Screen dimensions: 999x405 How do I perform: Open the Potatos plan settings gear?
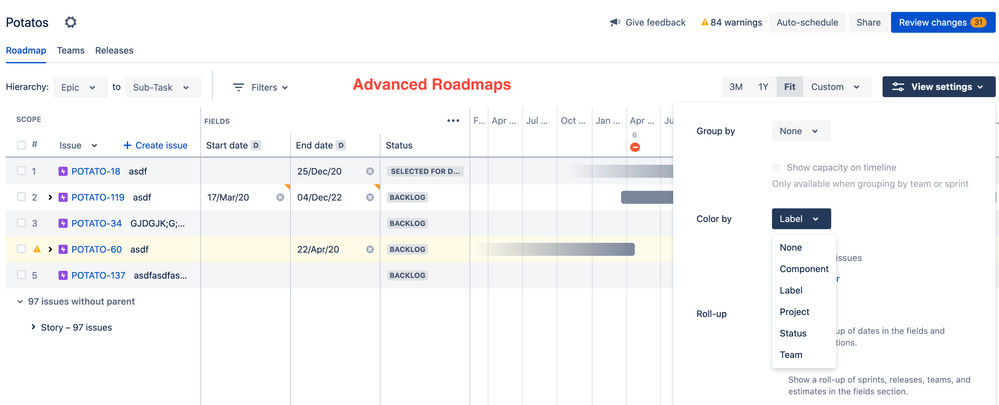coord(71,22)
